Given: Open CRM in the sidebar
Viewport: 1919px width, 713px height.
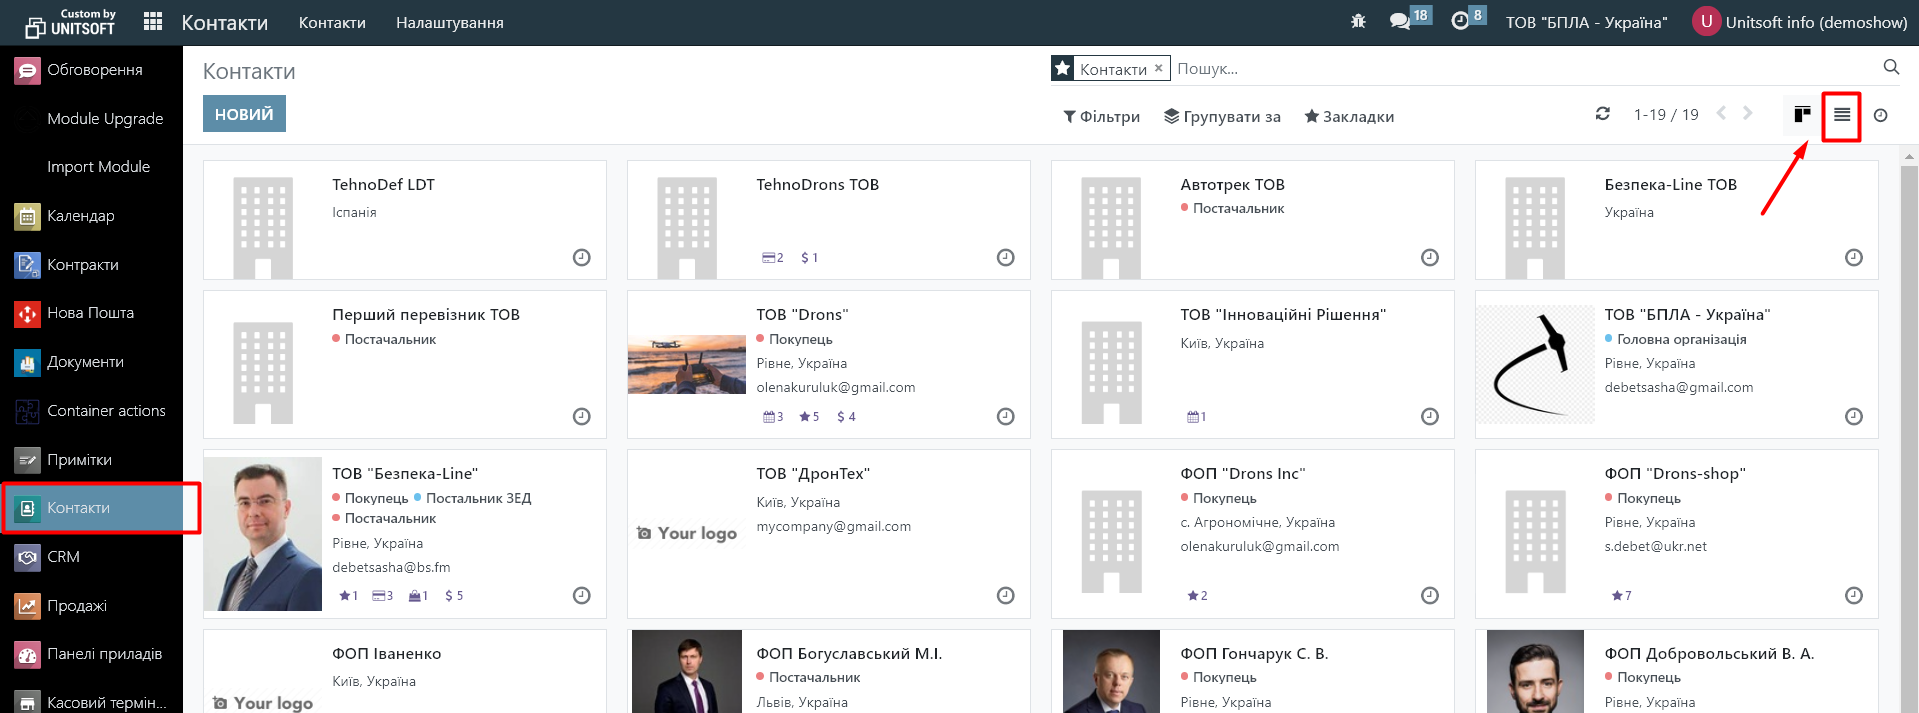Looking at the screenshot, I should (x=63, y=557).
